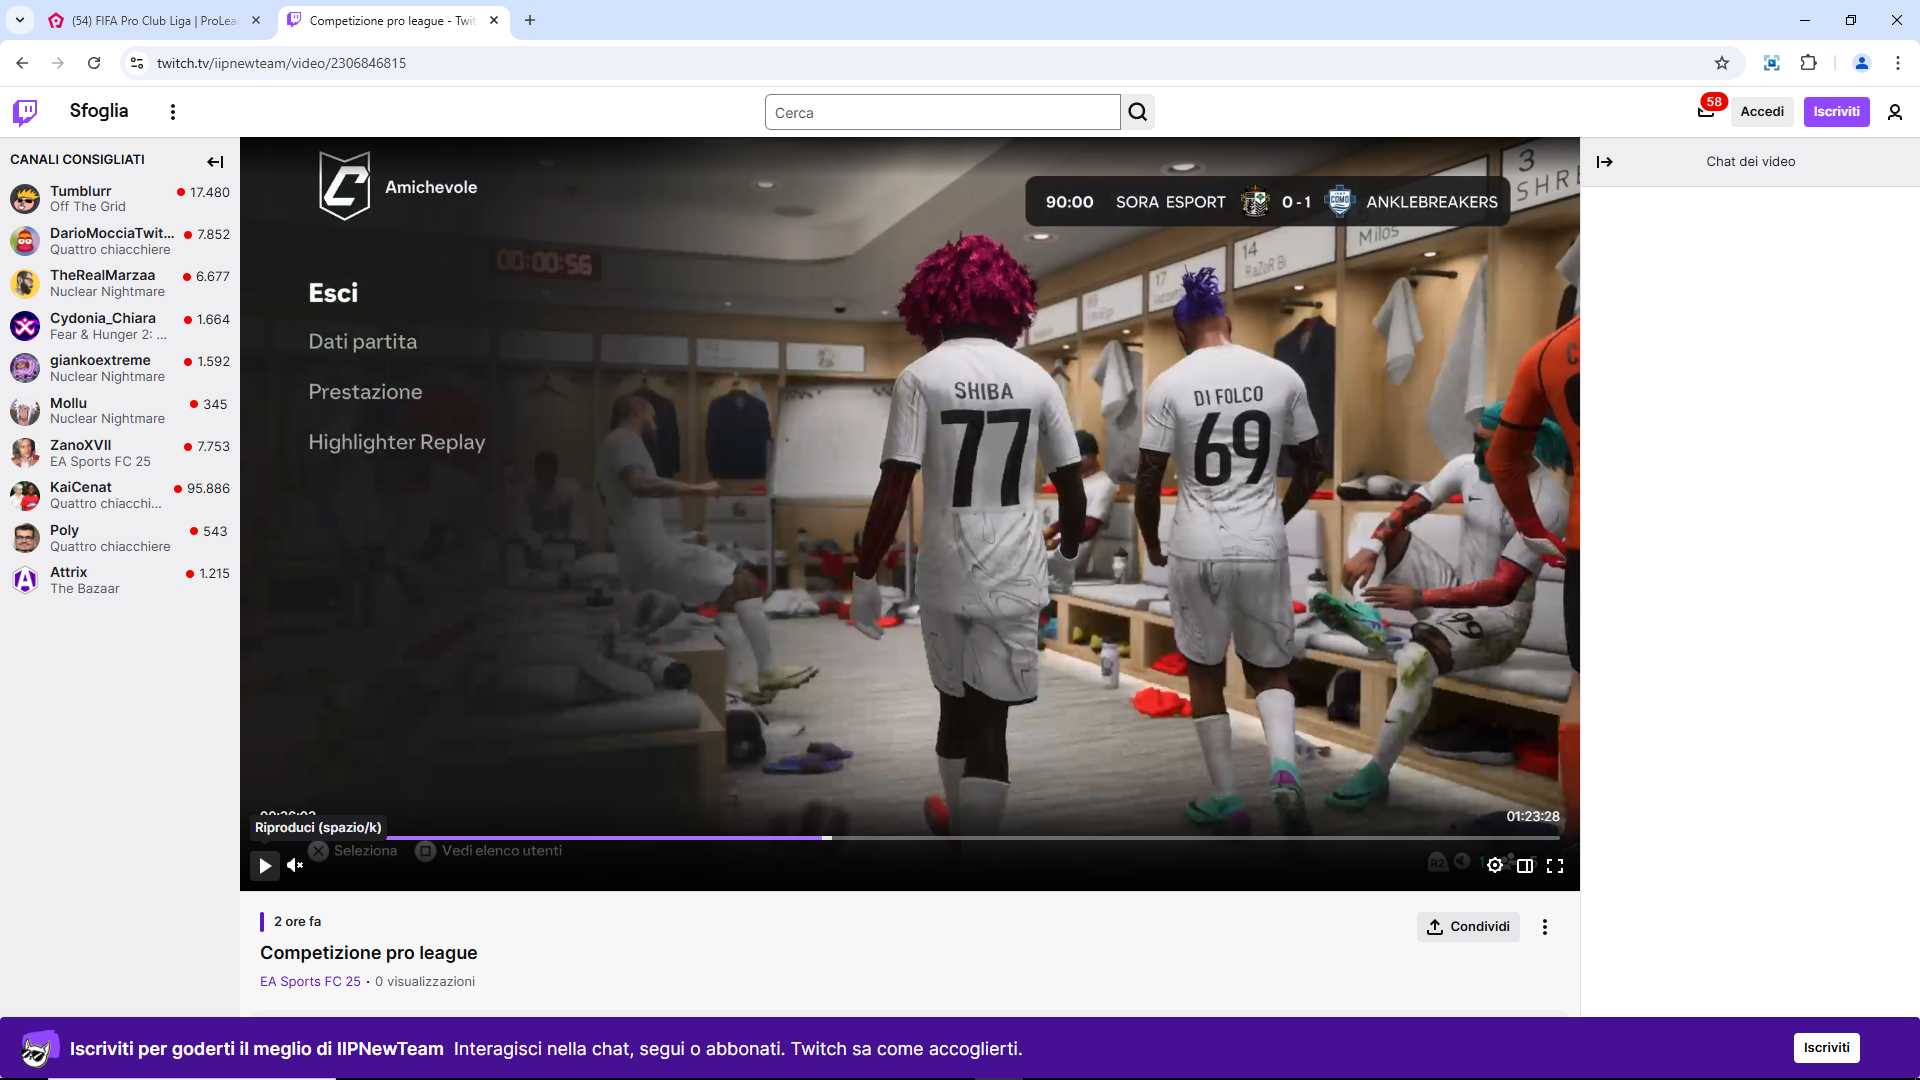Open giankoextreme channel
The height and width of the screenshot is (1080, 1920).
(120, 368)
